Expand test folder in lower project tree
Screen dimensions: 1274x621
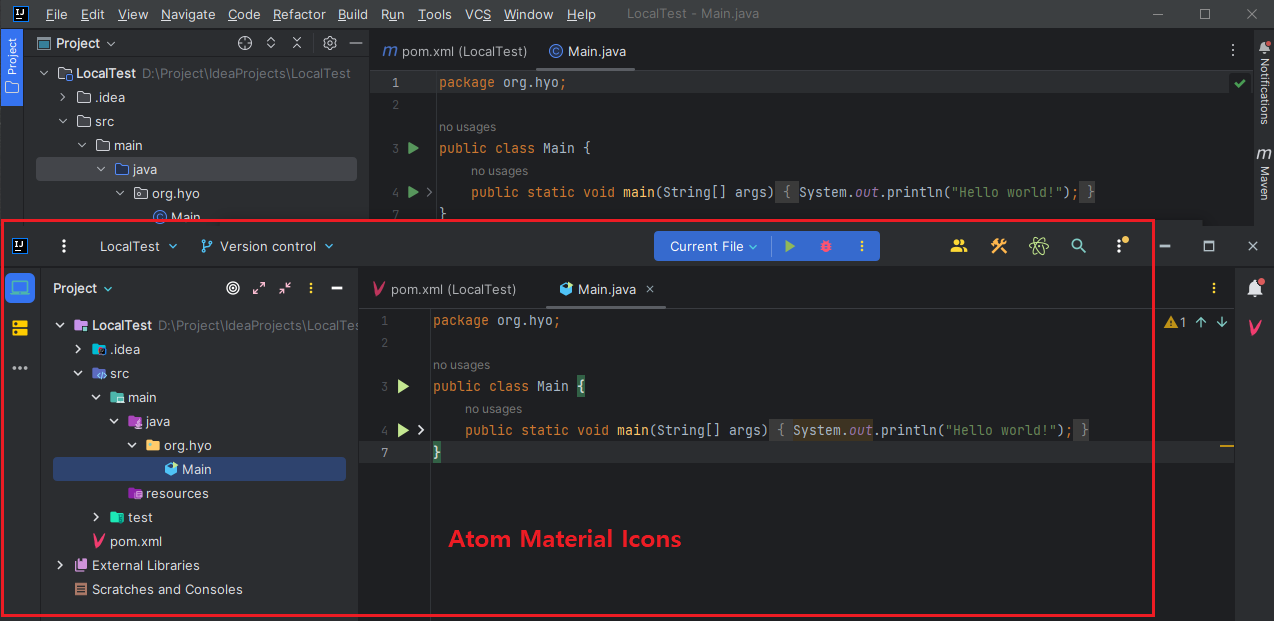click(x=96, y=517)
